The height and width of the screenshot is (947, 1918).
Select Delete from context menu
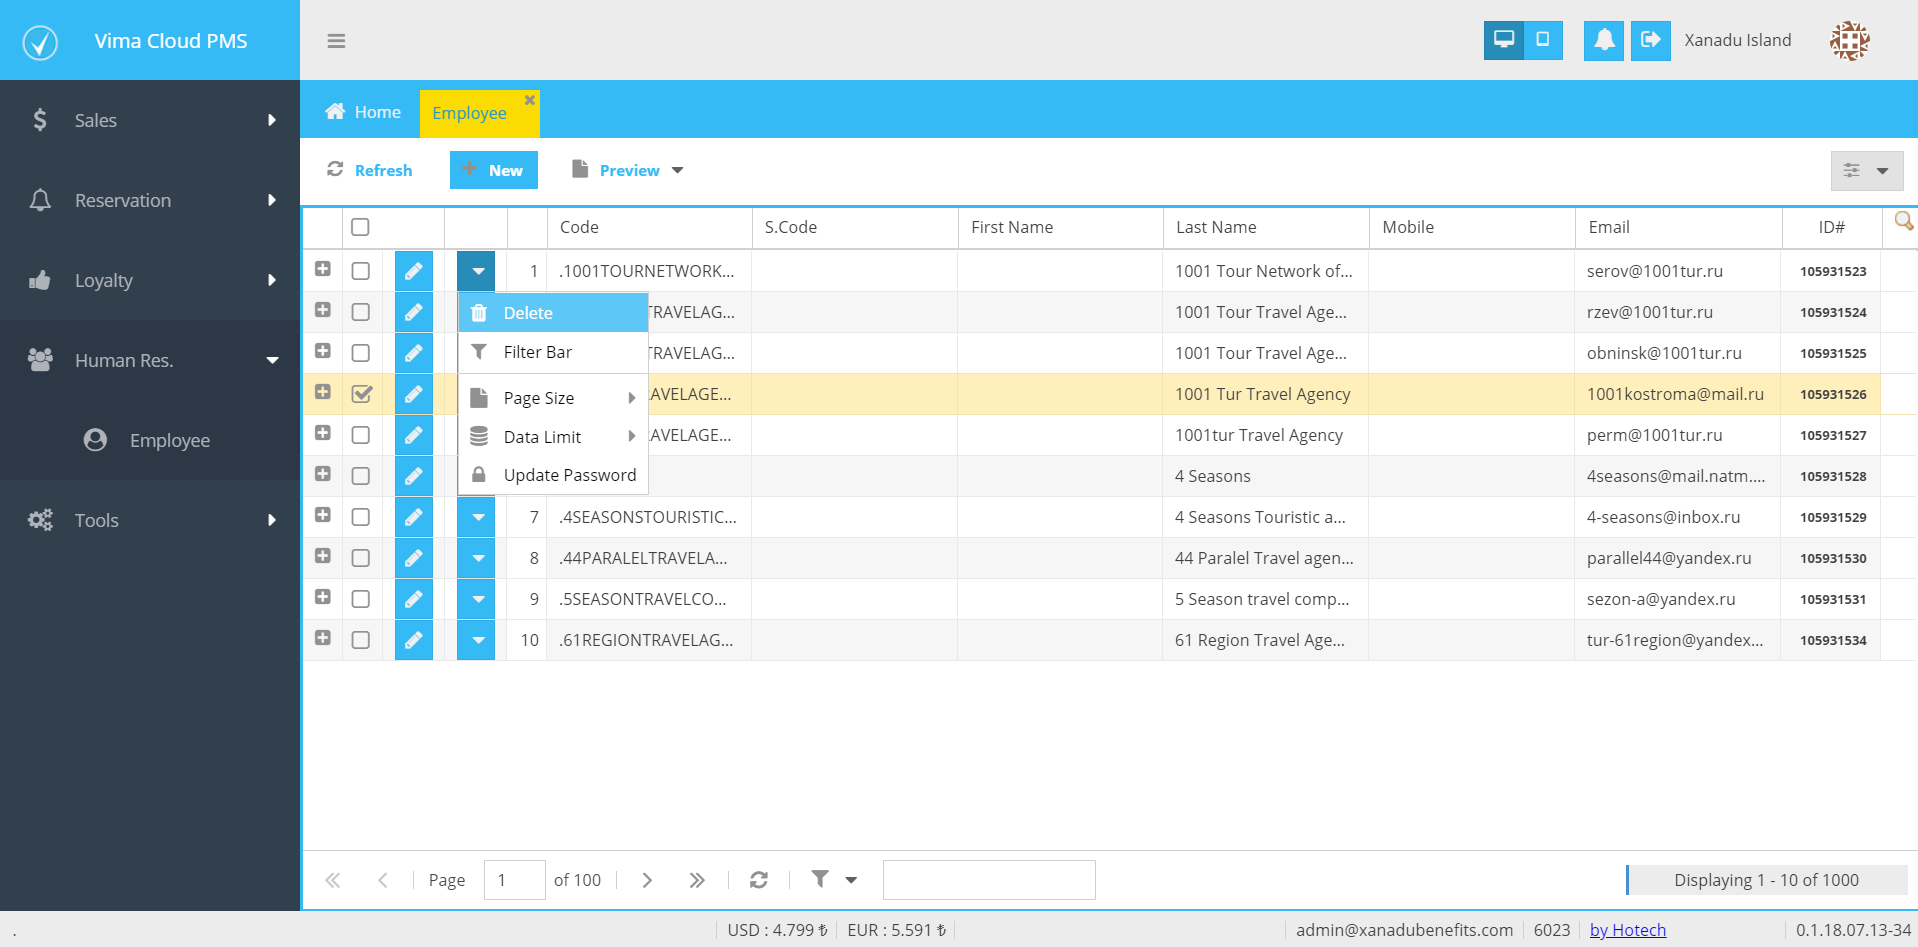553,313
